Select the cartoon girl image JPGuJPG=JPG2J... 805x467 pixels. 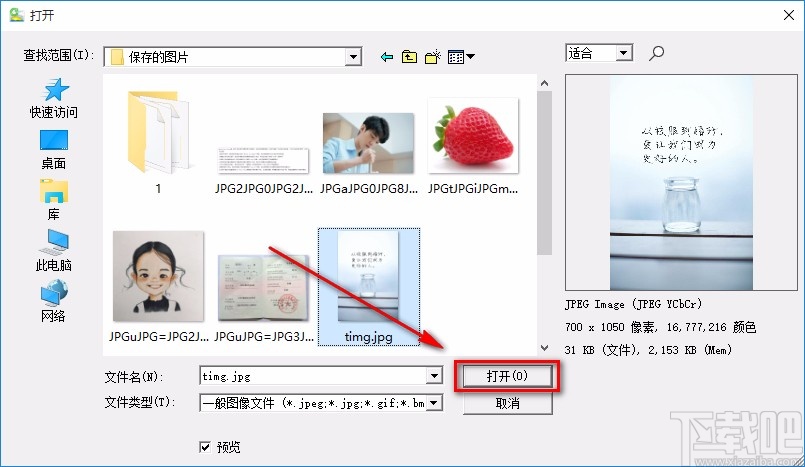coord(158,286)
